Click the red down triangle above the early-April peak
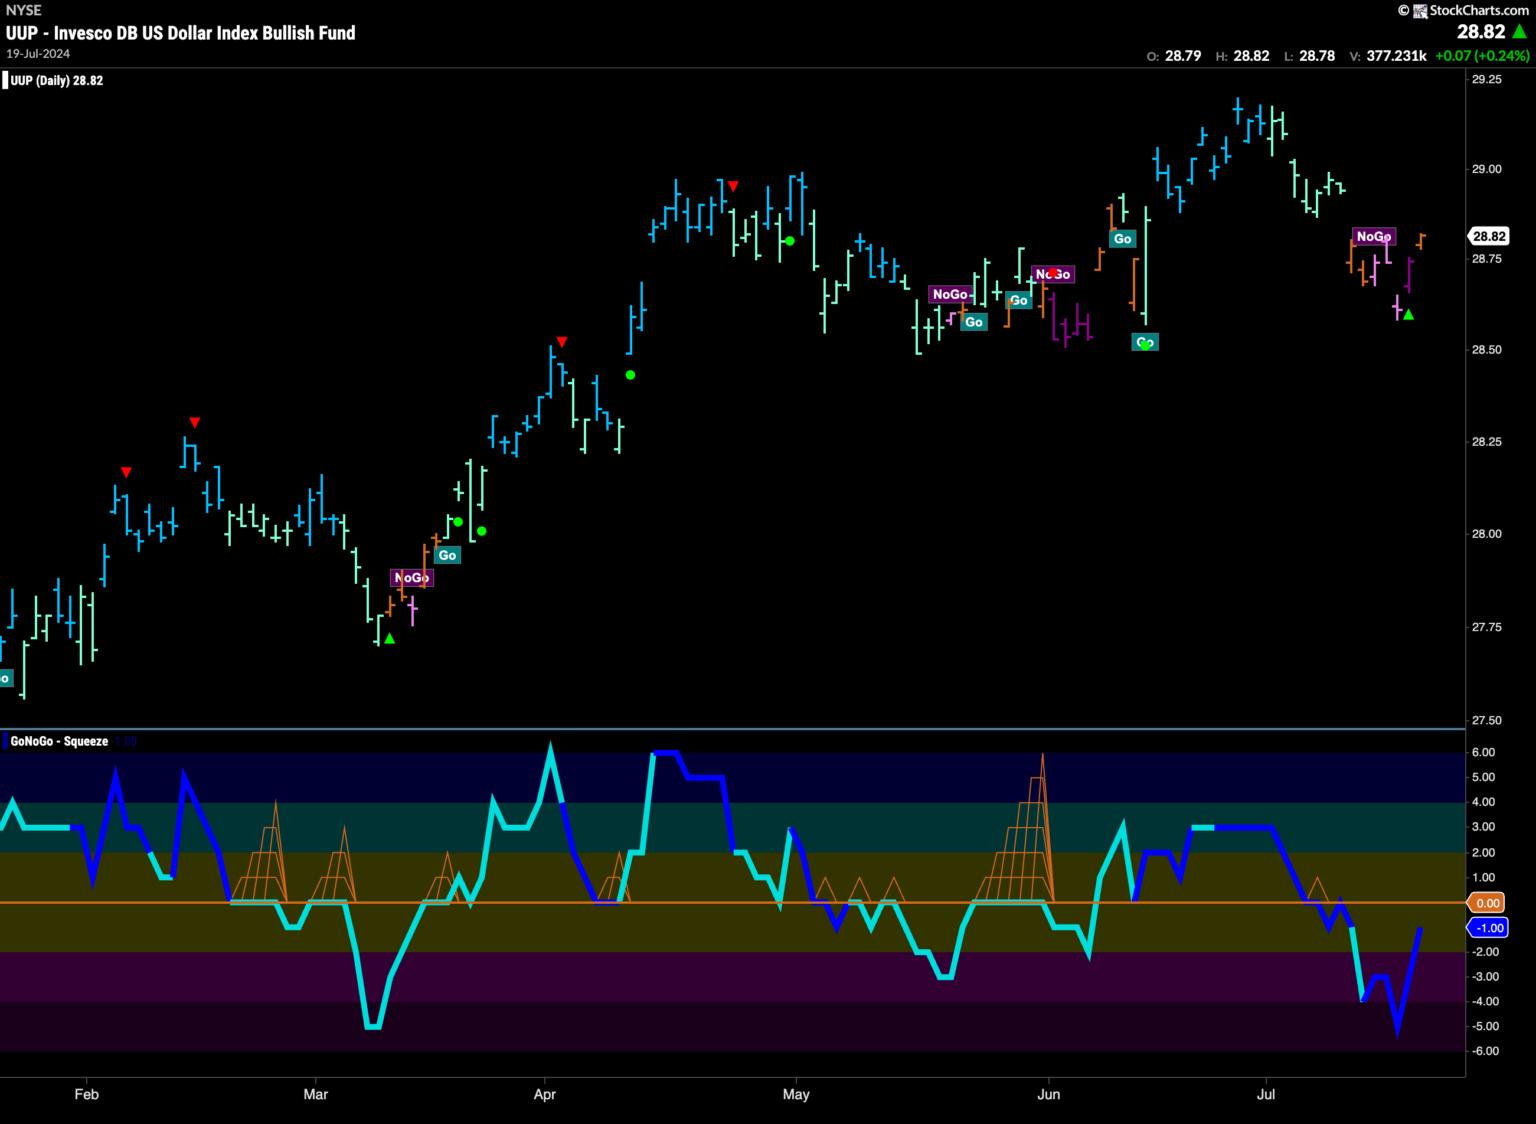Image resolution: width=1536 pixels, height=1124 pixels. 562,342
